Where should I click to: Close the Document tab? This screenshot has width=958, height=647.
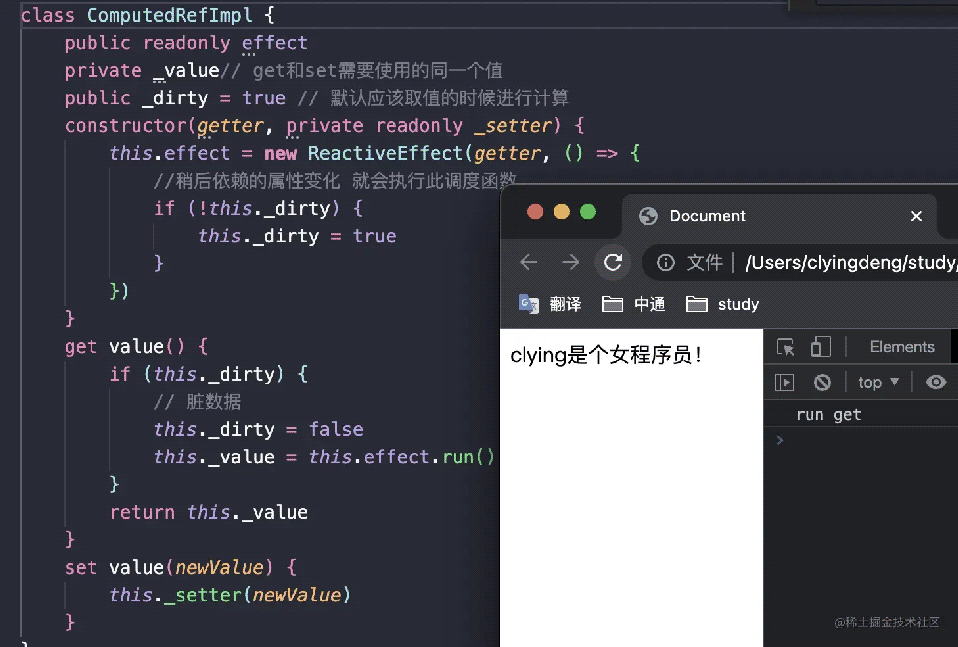click(x=915, y=216)
